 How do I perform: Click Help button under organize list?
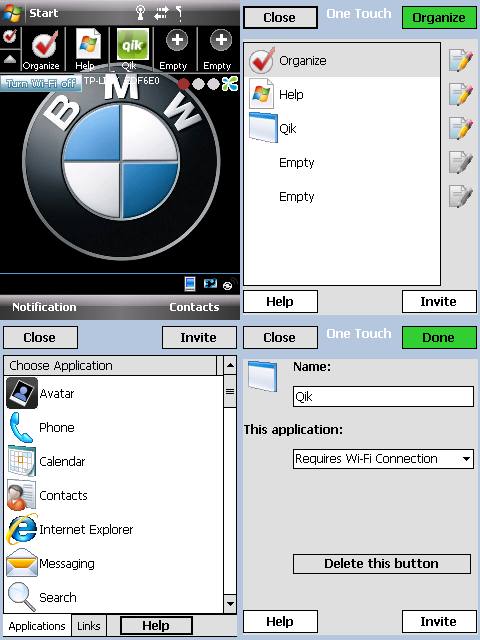pyautogui.click(x=280, y=302)
